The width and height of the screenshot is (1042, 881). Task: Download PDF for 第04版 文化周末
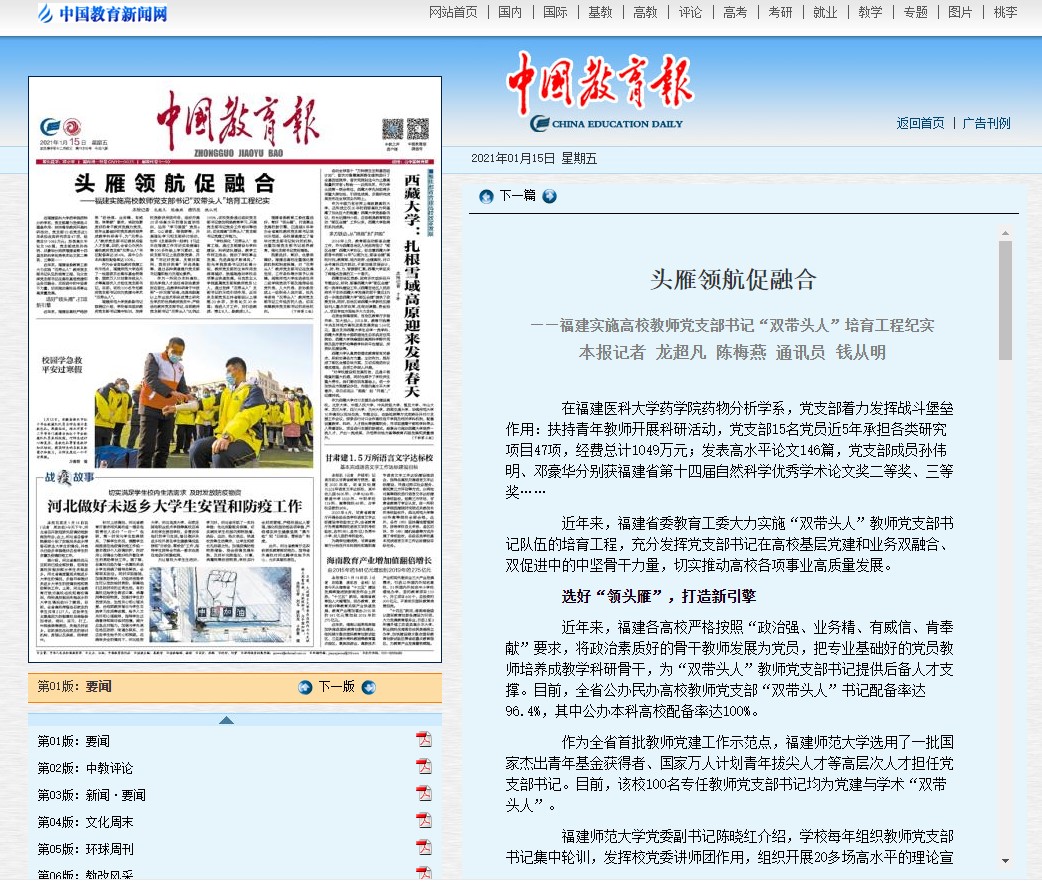(424, 821)
